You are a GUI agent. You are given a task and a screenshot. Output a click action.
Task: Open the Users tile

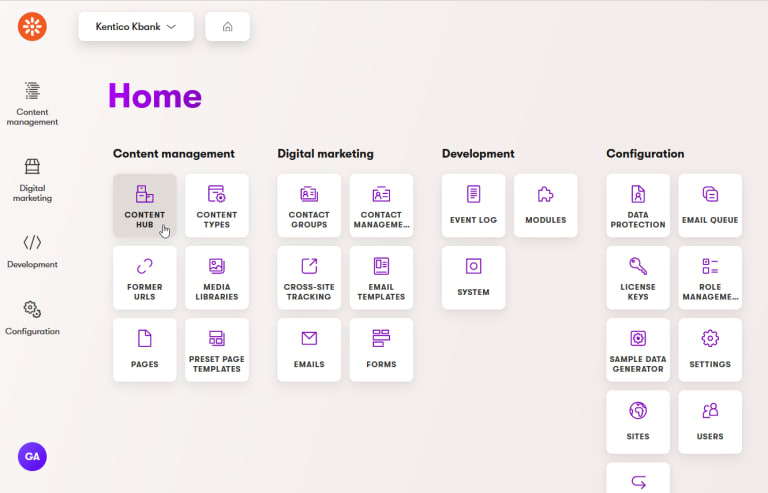pos(710,422)
